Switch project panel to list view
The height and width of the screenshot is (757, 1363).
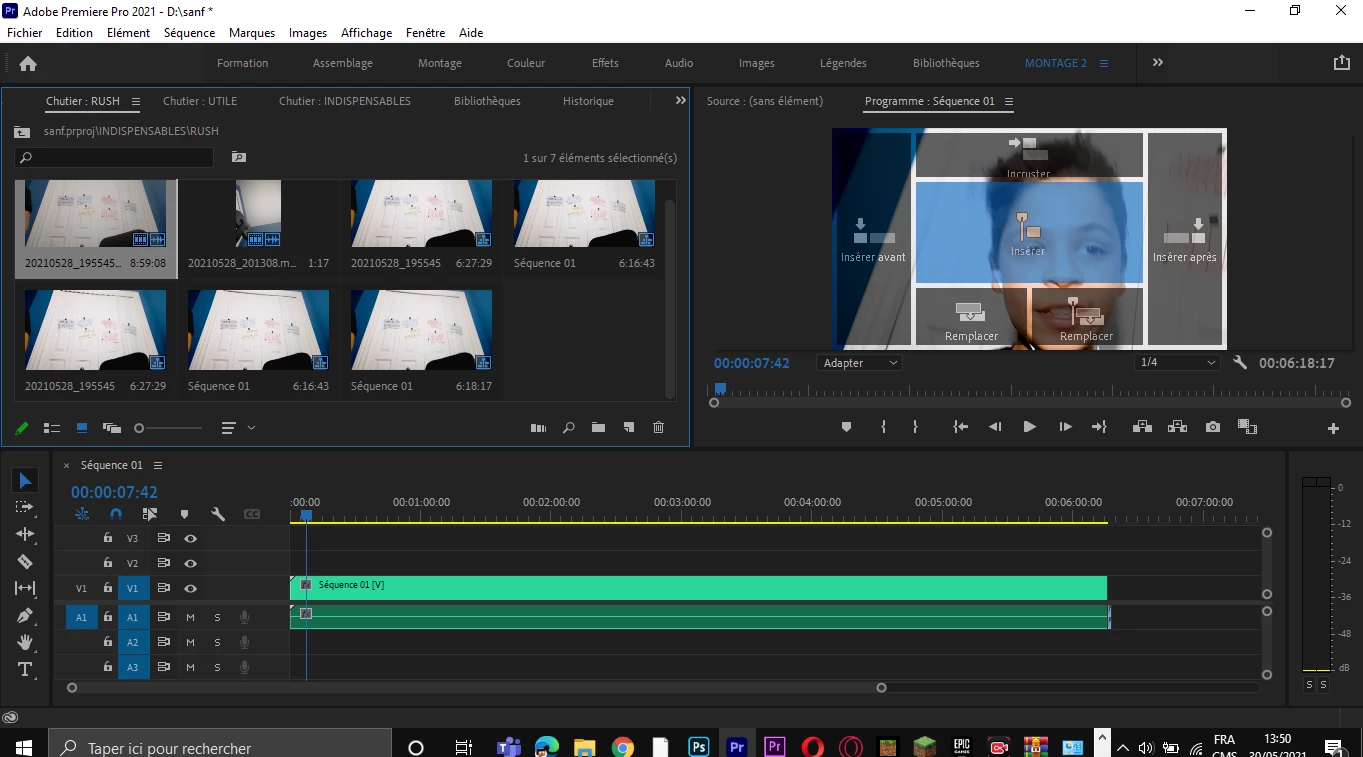52,428
